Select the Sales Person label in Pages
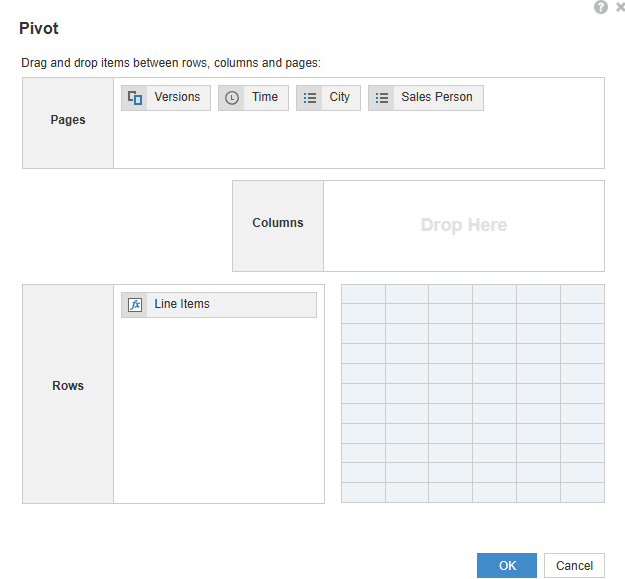Screen dimensions: 625x579 point(437,97)
